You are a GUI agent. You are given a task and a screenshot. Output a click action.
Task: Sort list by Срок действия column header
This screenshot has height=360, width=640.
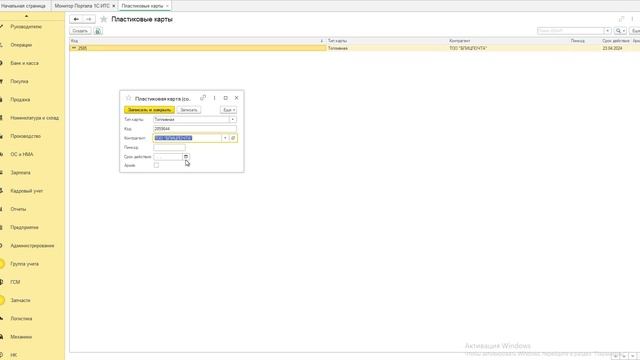tap(616, 41)
